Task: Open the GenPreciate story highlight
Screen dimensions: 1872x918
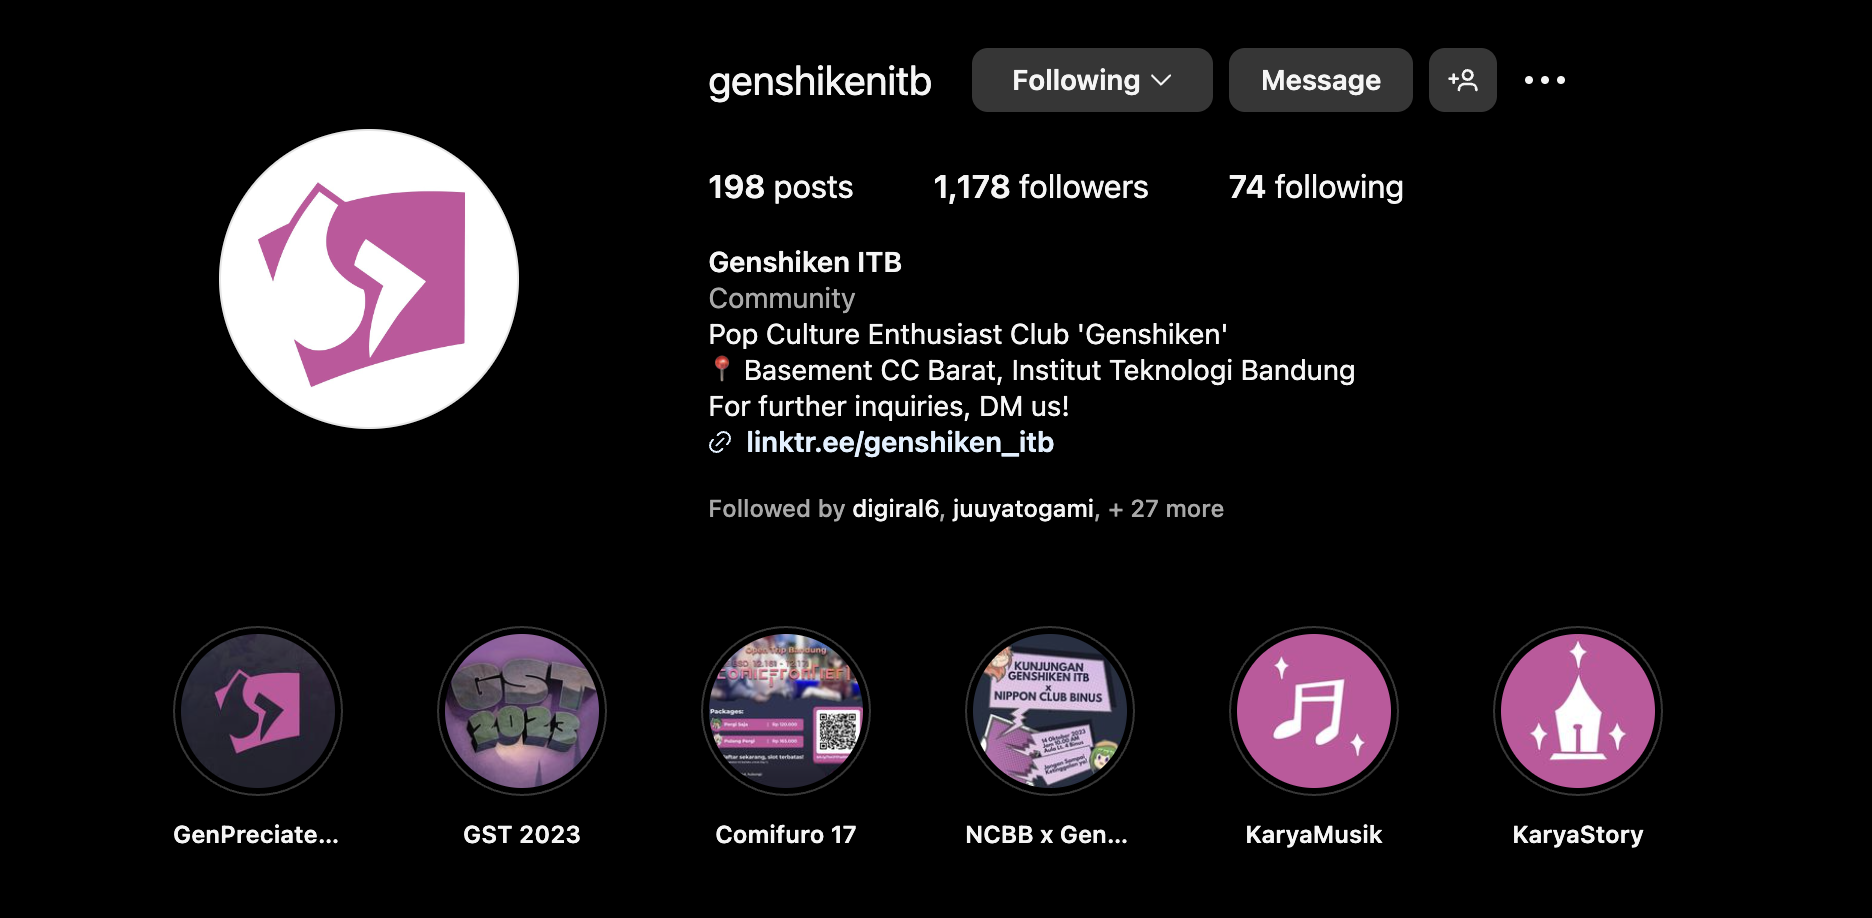Action: tap(258, 711)
